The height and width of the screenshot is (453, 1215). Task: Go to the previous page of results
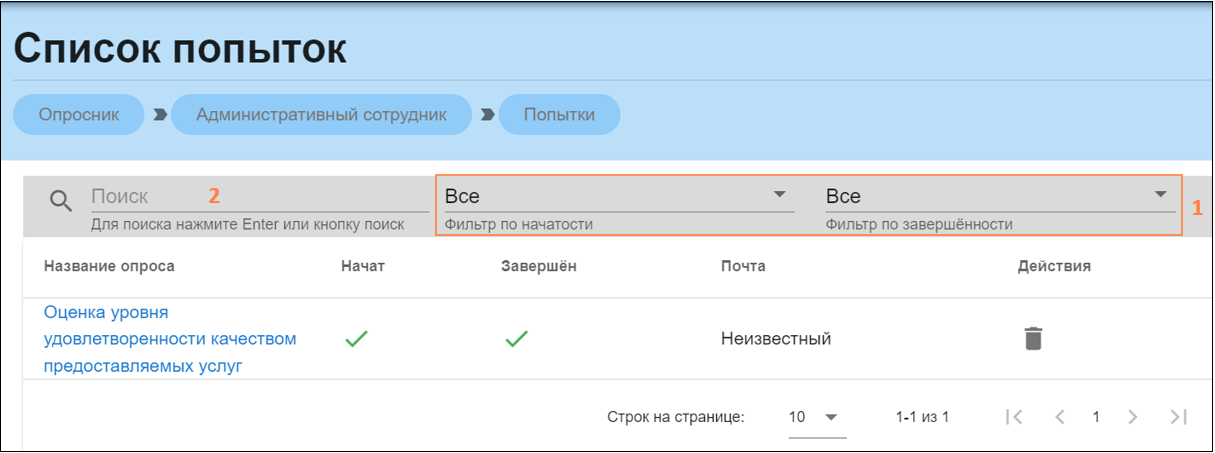(x=1060, y=417)
